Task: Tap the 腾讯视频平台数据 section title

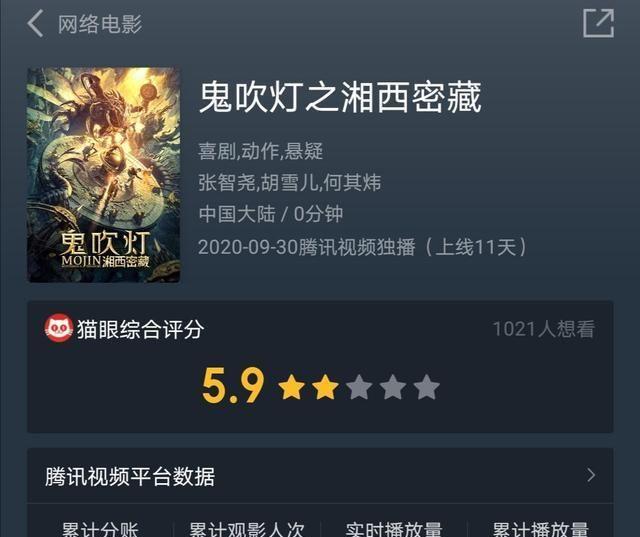Action: click(130, 476)
